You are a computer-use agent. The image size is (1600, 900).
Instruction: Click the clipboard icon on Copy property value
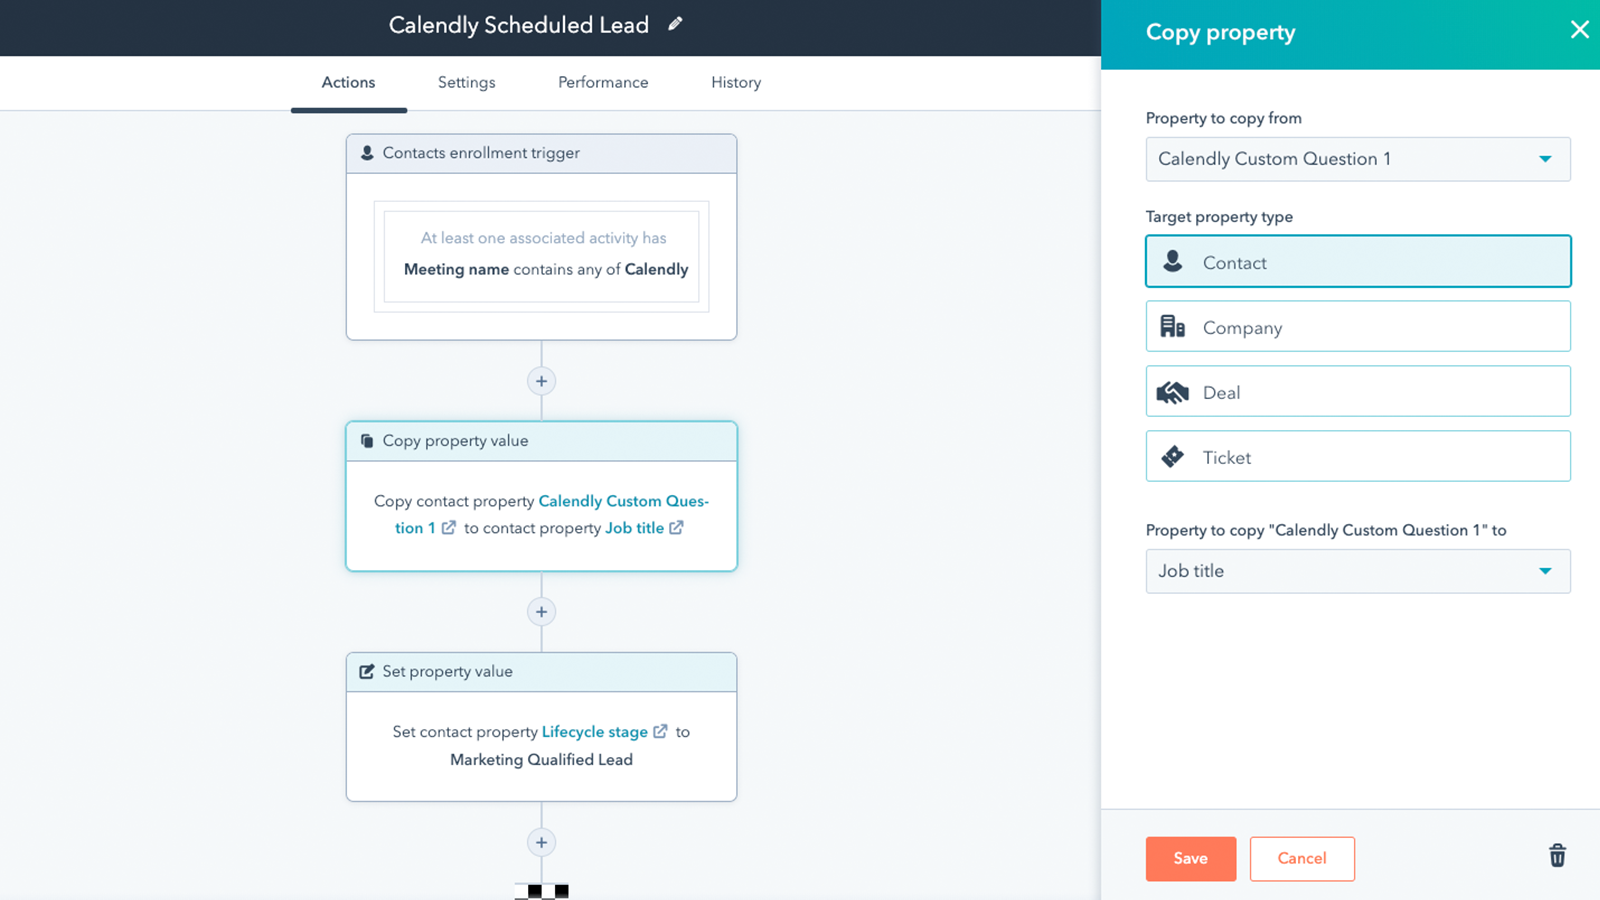[x=366, y=441]
